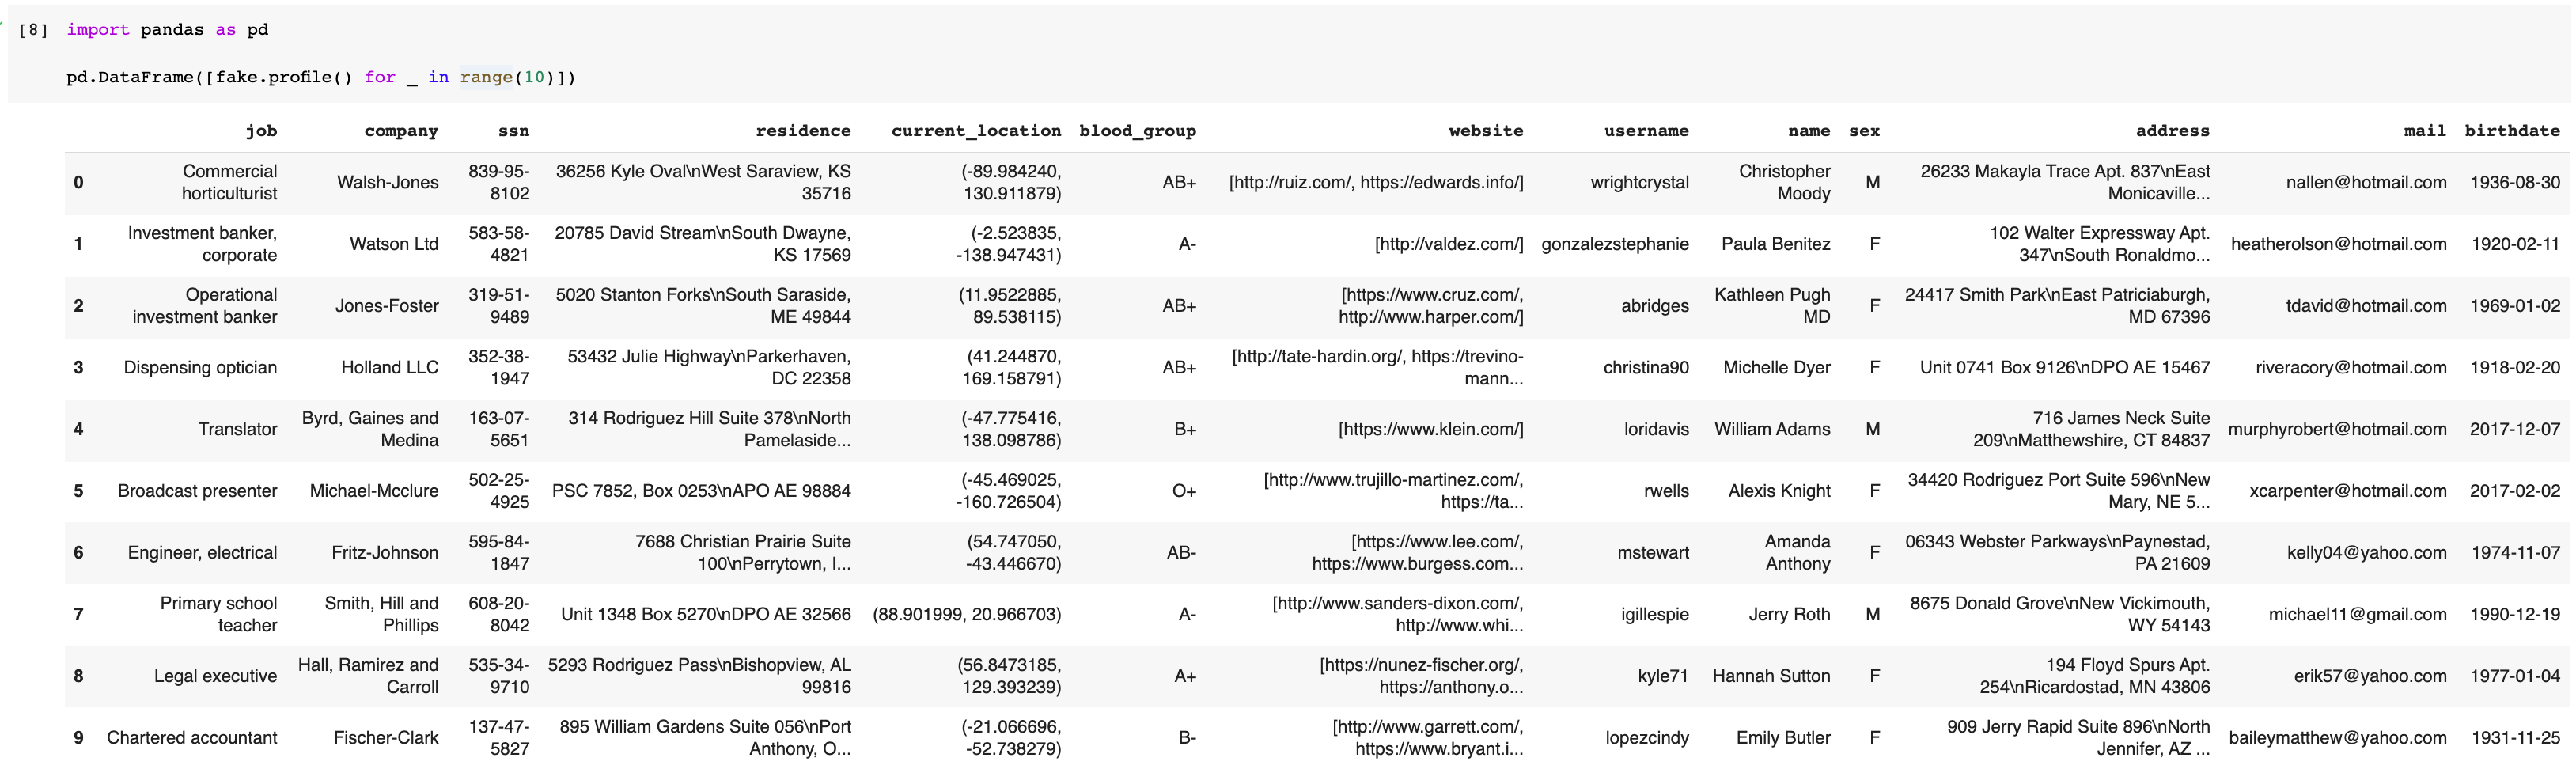The image size is (2576, 769).
Task: Click the username 'wrightcrystal'
Action: coord(1640,182)
